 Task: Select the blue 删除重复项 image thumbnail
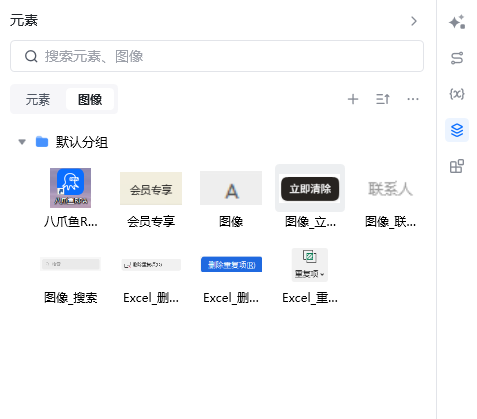coord(231,264)
